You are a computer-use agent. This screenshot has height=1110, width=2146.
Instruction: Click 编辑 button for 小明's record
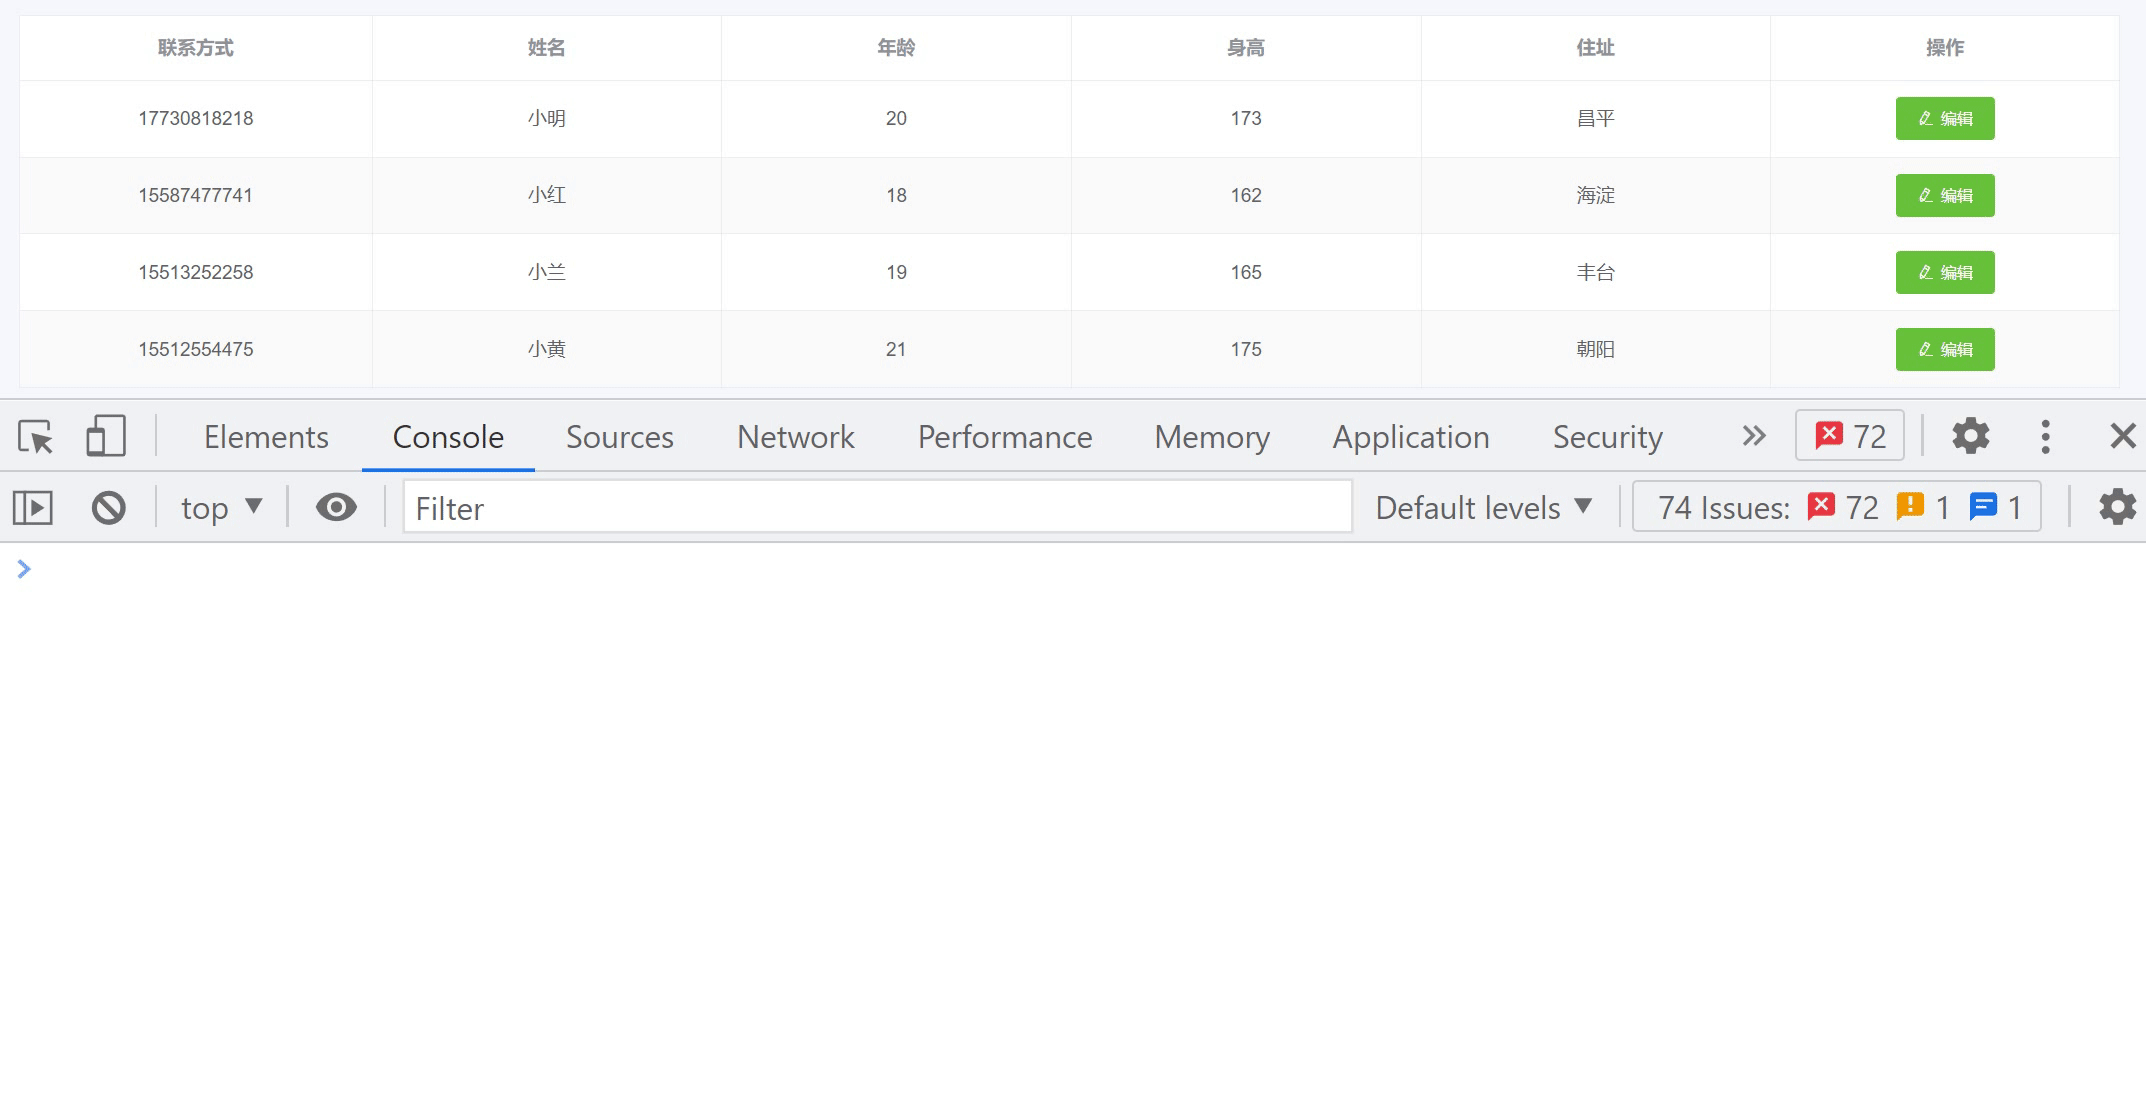1946,118
